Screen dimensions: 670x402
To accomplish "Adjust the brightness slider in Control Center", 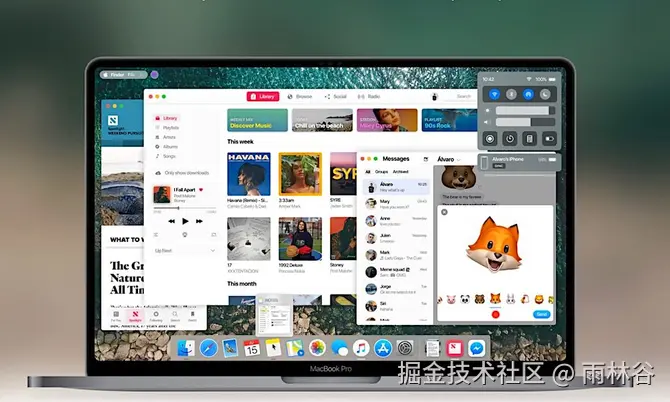I will coord(525,111).
